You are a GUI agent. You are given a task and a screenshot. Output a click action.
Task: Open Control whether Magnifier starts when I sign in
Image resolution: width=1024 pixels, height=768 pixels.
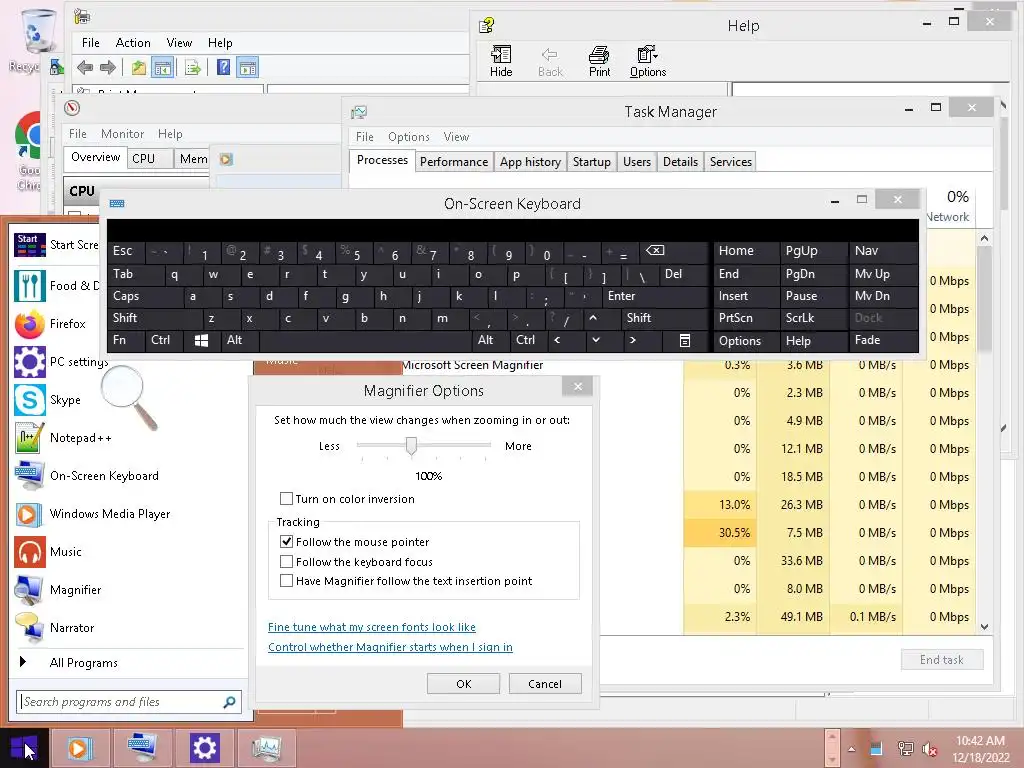tap(390, 647)
